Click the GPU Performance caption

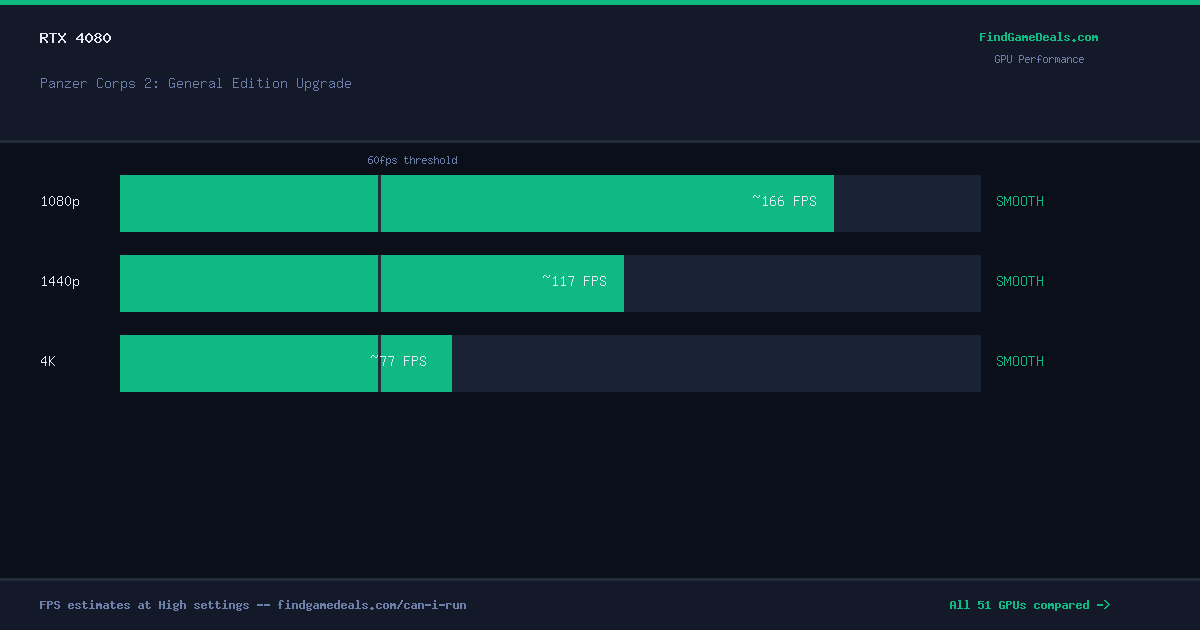tap(1038, 59)
